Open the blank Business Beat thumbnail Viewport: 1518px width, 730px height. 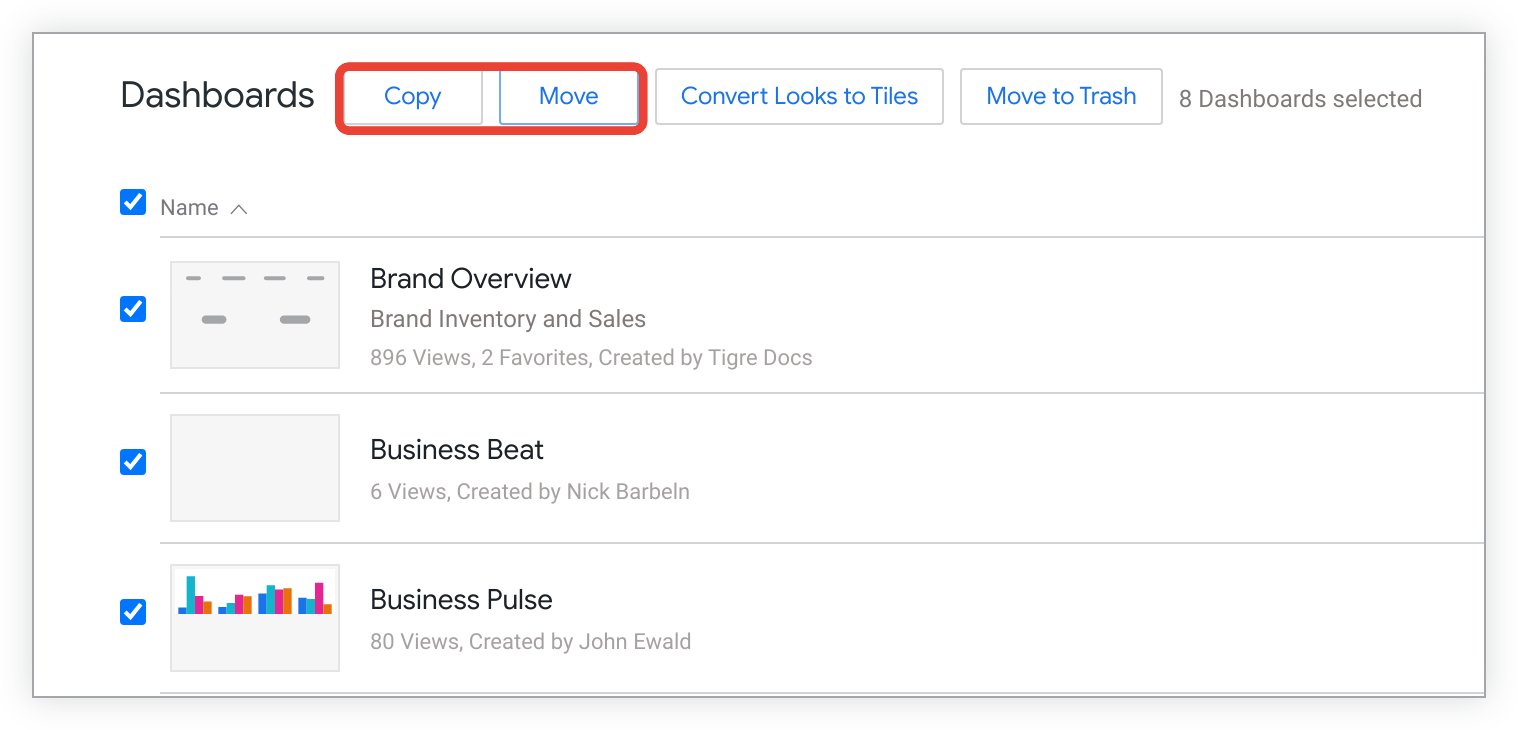pyautogui.click(x=255, y=468)
